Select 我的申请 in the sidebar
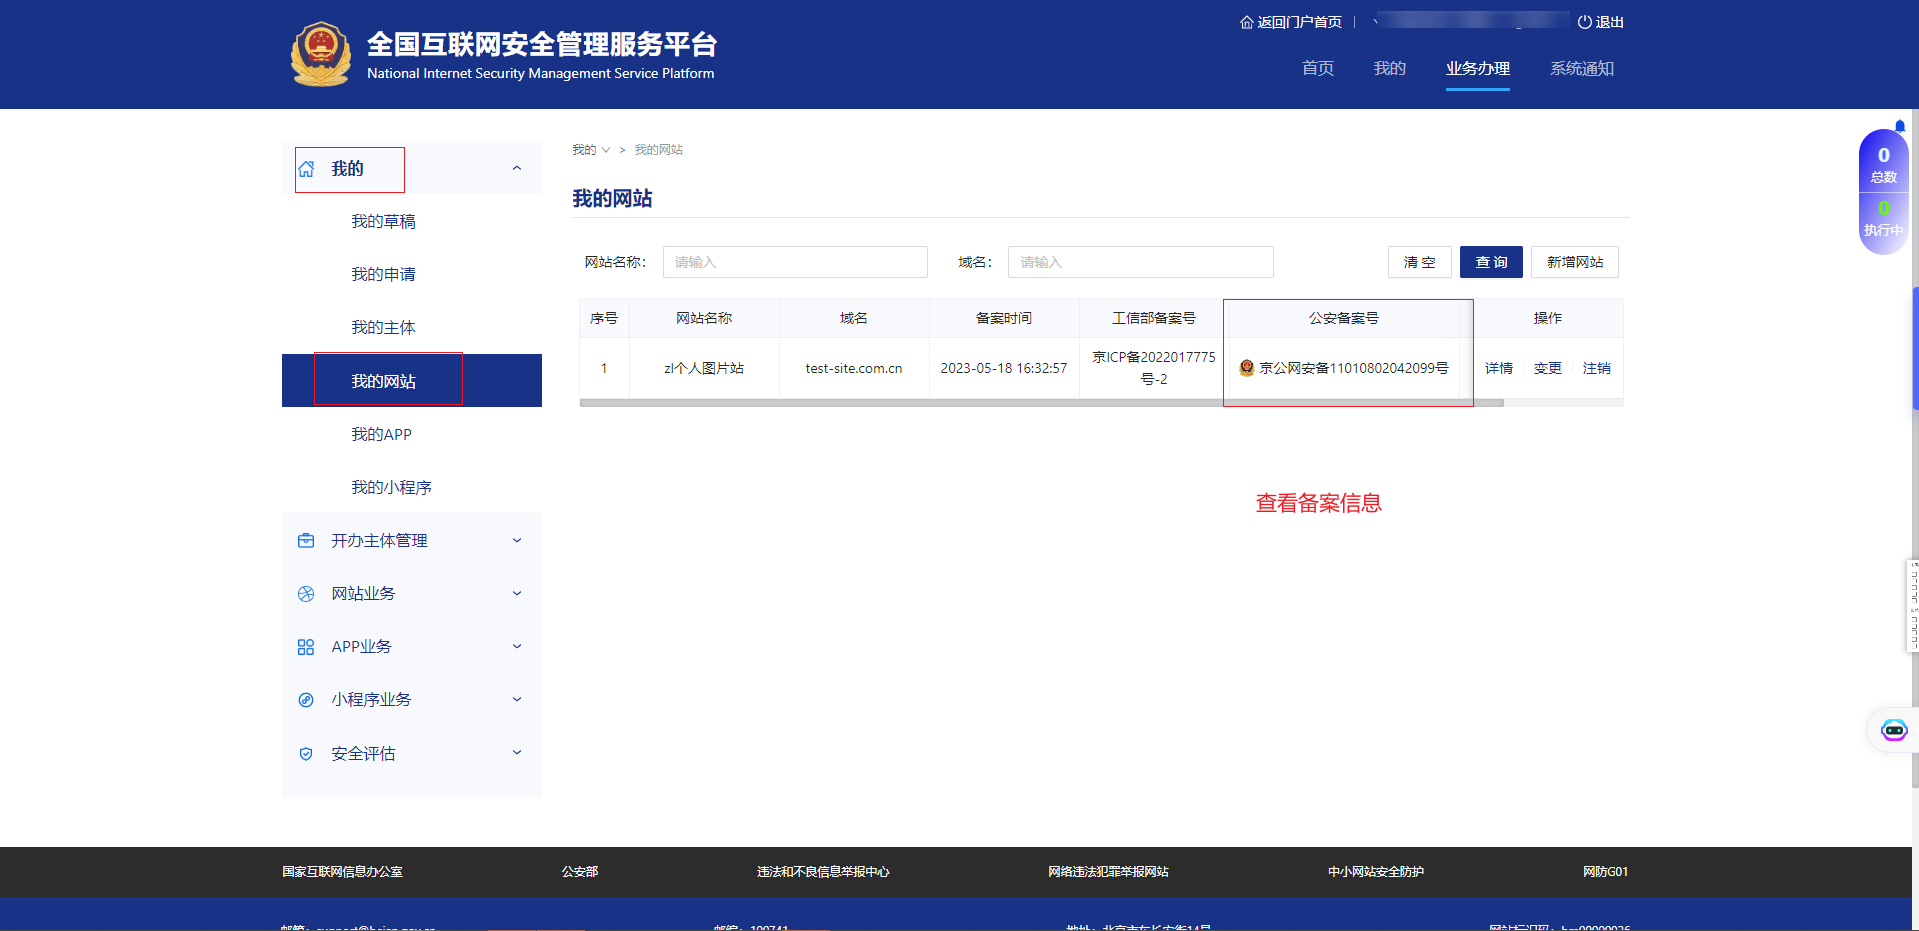This screenshot has width=1919, height=931. [383, 274]
